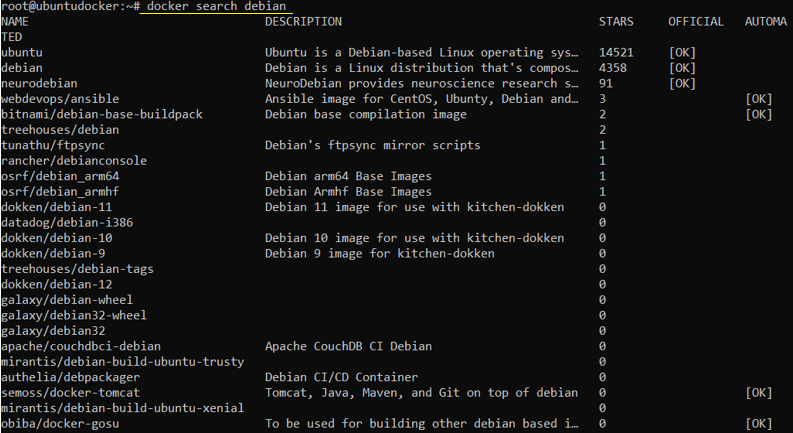Screen dimensions: 793x433
Task: Click the stars value 2 for treehouses/debian
Action: (x=602, y=130)
